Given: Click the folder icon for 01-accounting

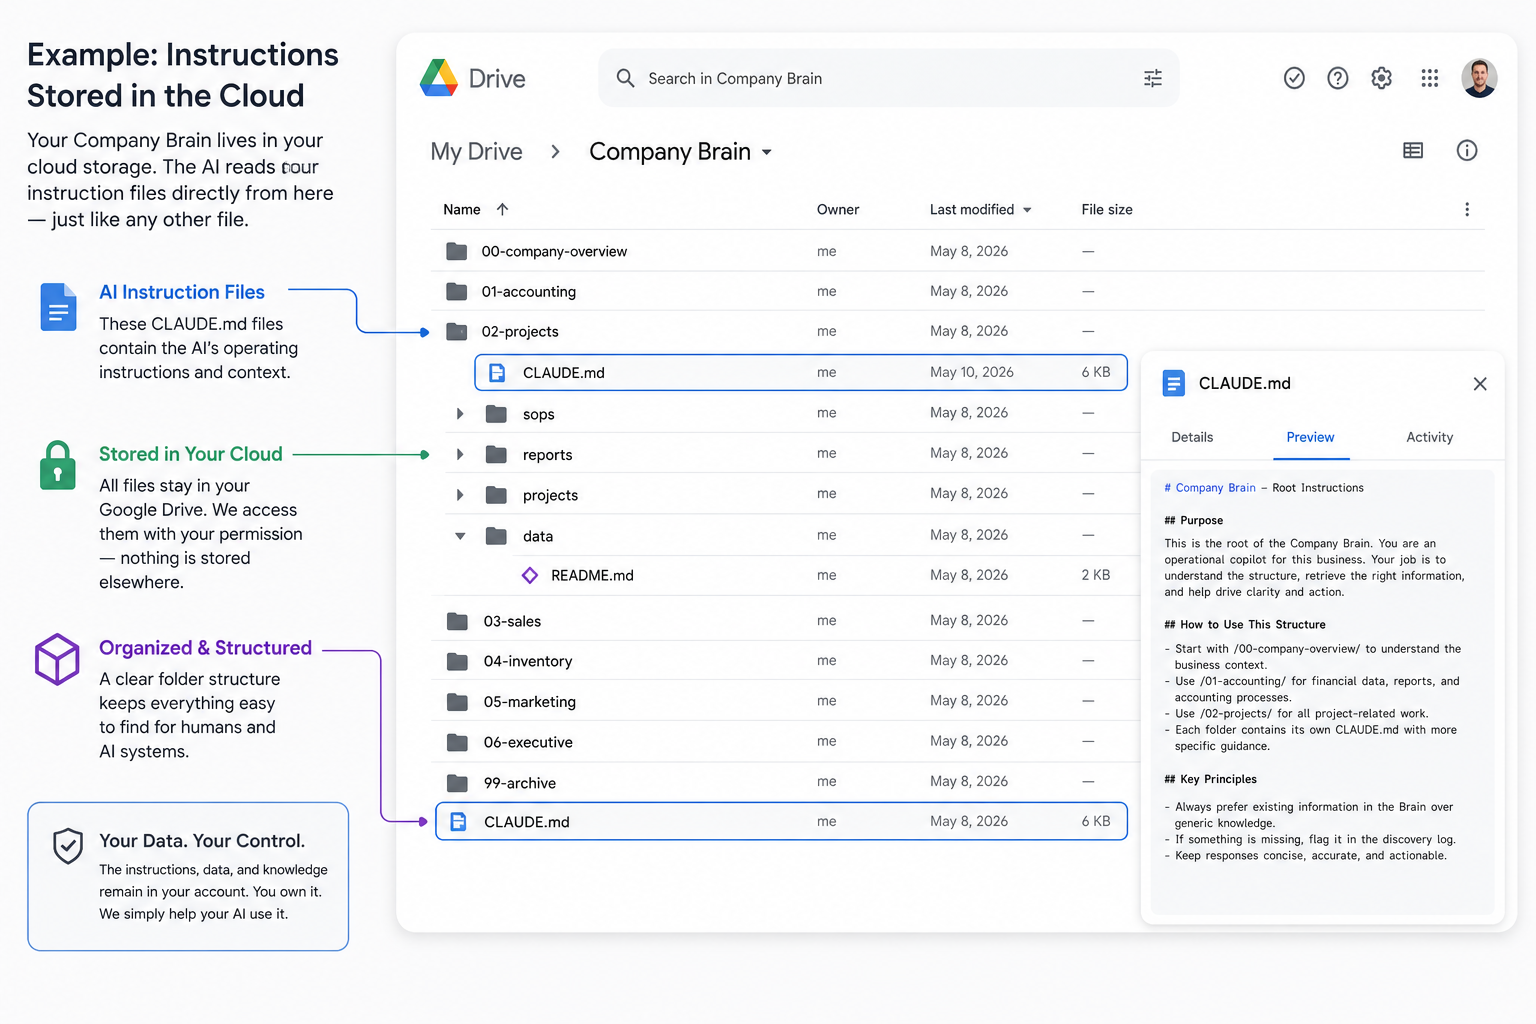Looking at the screenshot, I should tap(457, 291).
